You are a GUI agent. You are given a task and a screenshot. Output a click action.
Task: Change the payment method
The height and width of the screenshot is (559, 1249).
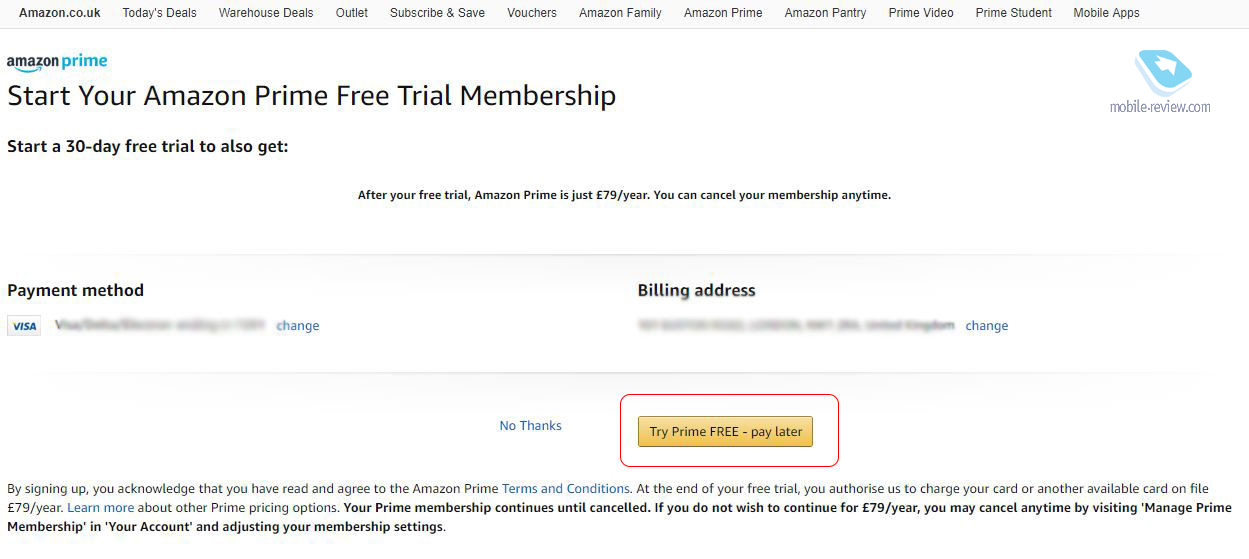pyautogui.click(x=298, y=326)
